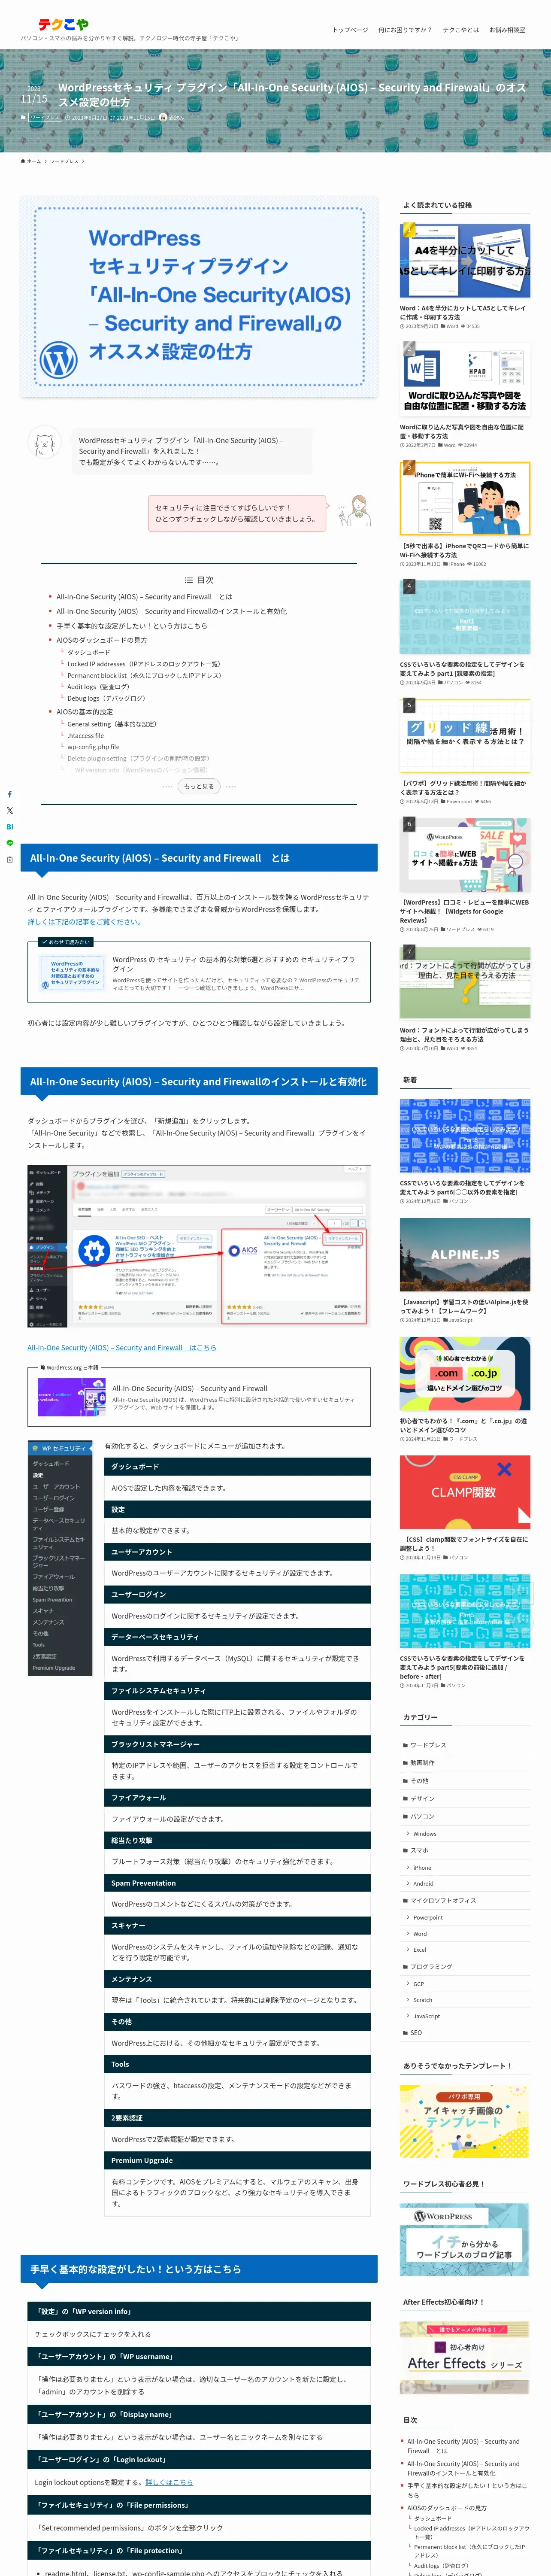Open the ALPINE.JS new post thumbnail
This screenshot has height=2576, width=551.
coord(465,1254)
